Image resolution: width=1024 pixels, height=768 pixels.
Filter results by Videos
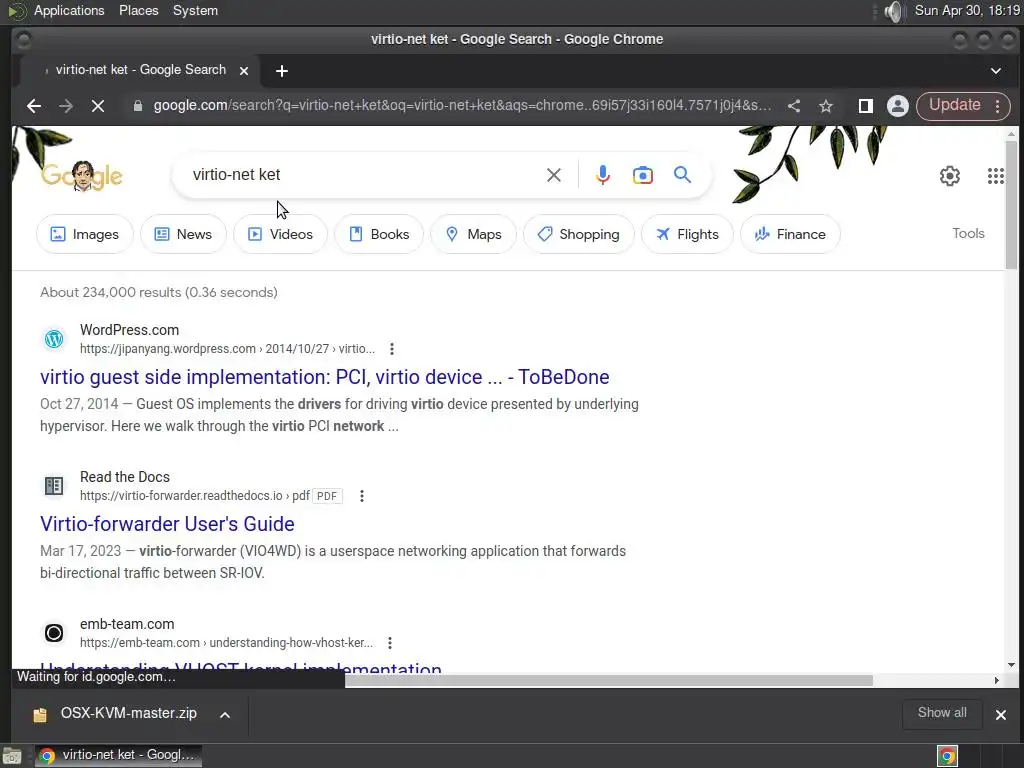280,234
